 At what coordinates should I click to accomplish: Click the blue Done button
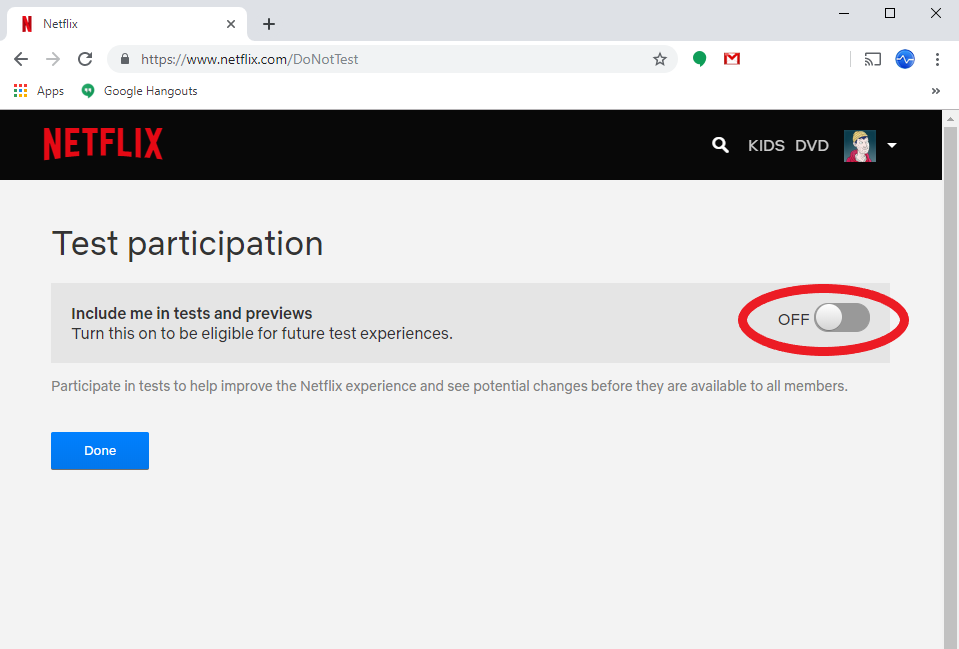(100, 451)
